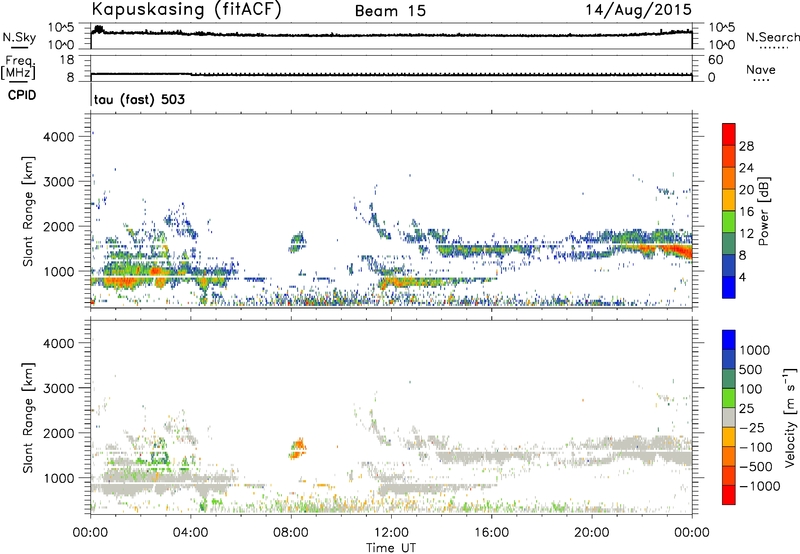This screenshot has width=800, height=554.
Task: Click the velocity panel 'Slant Range [km]' label
Action: click(28, 417)
